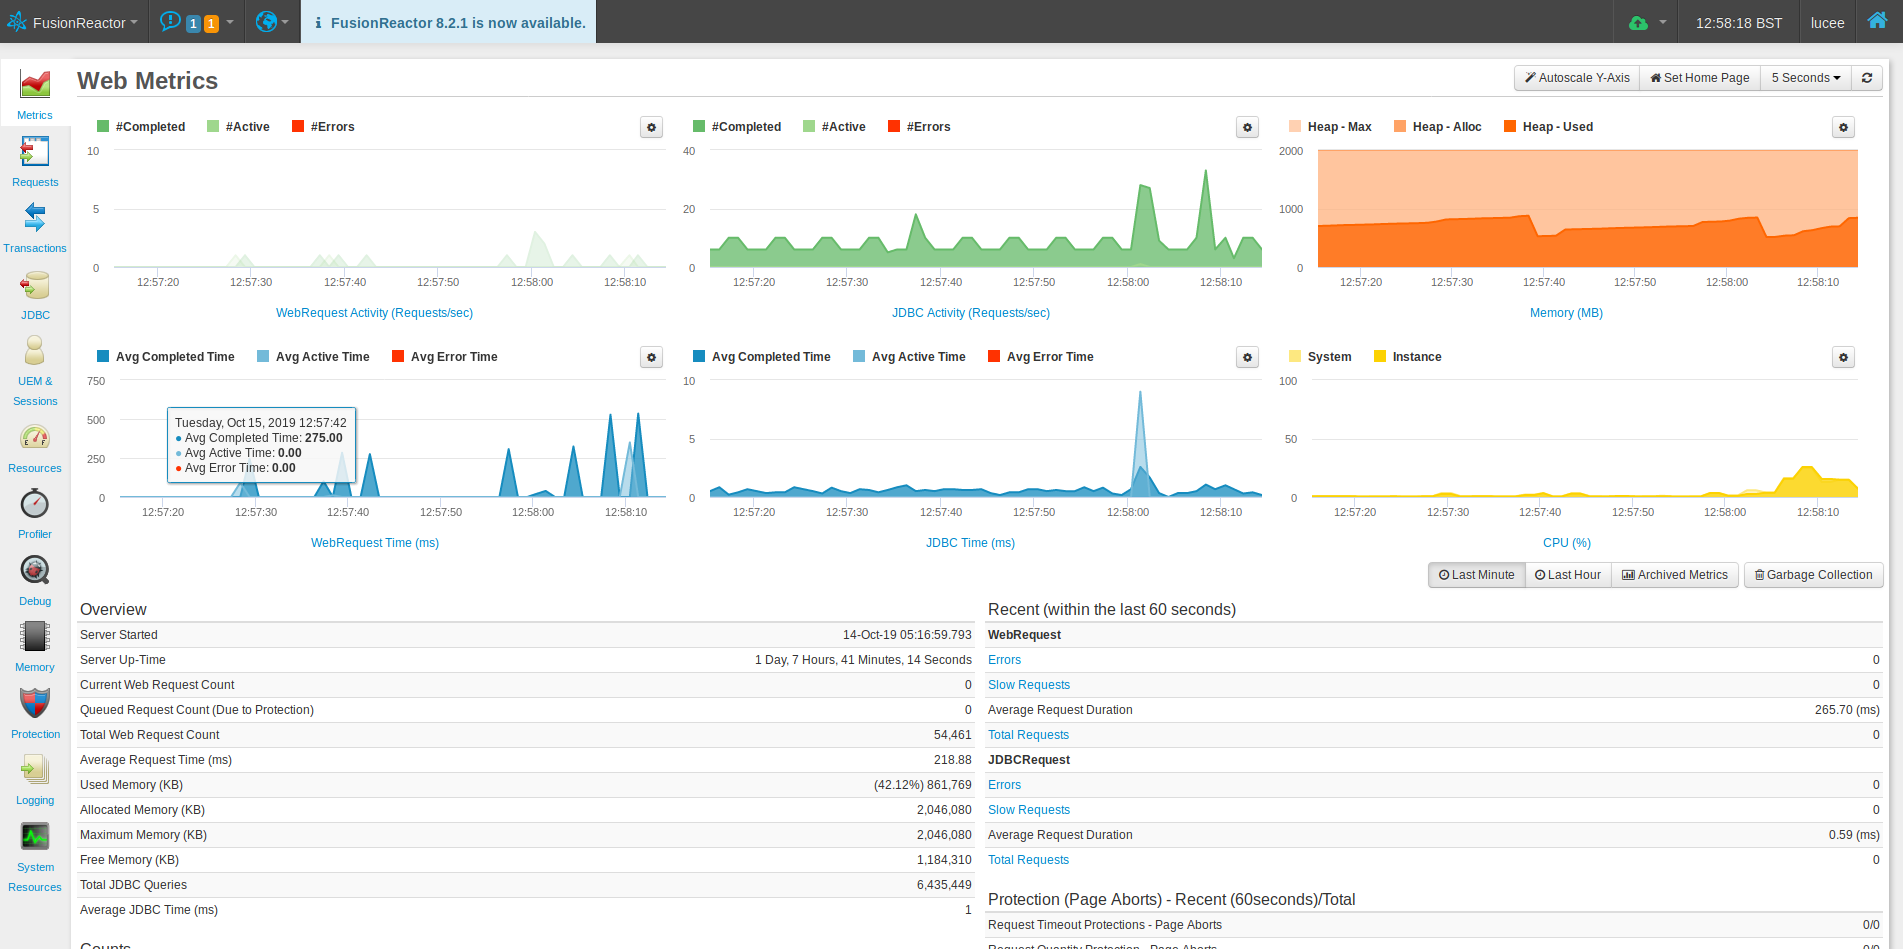Image resolution: width=1903 pixels, height=949 pixels.
Task: Open the cloud status dropdown
Action: pos(1648,22)
